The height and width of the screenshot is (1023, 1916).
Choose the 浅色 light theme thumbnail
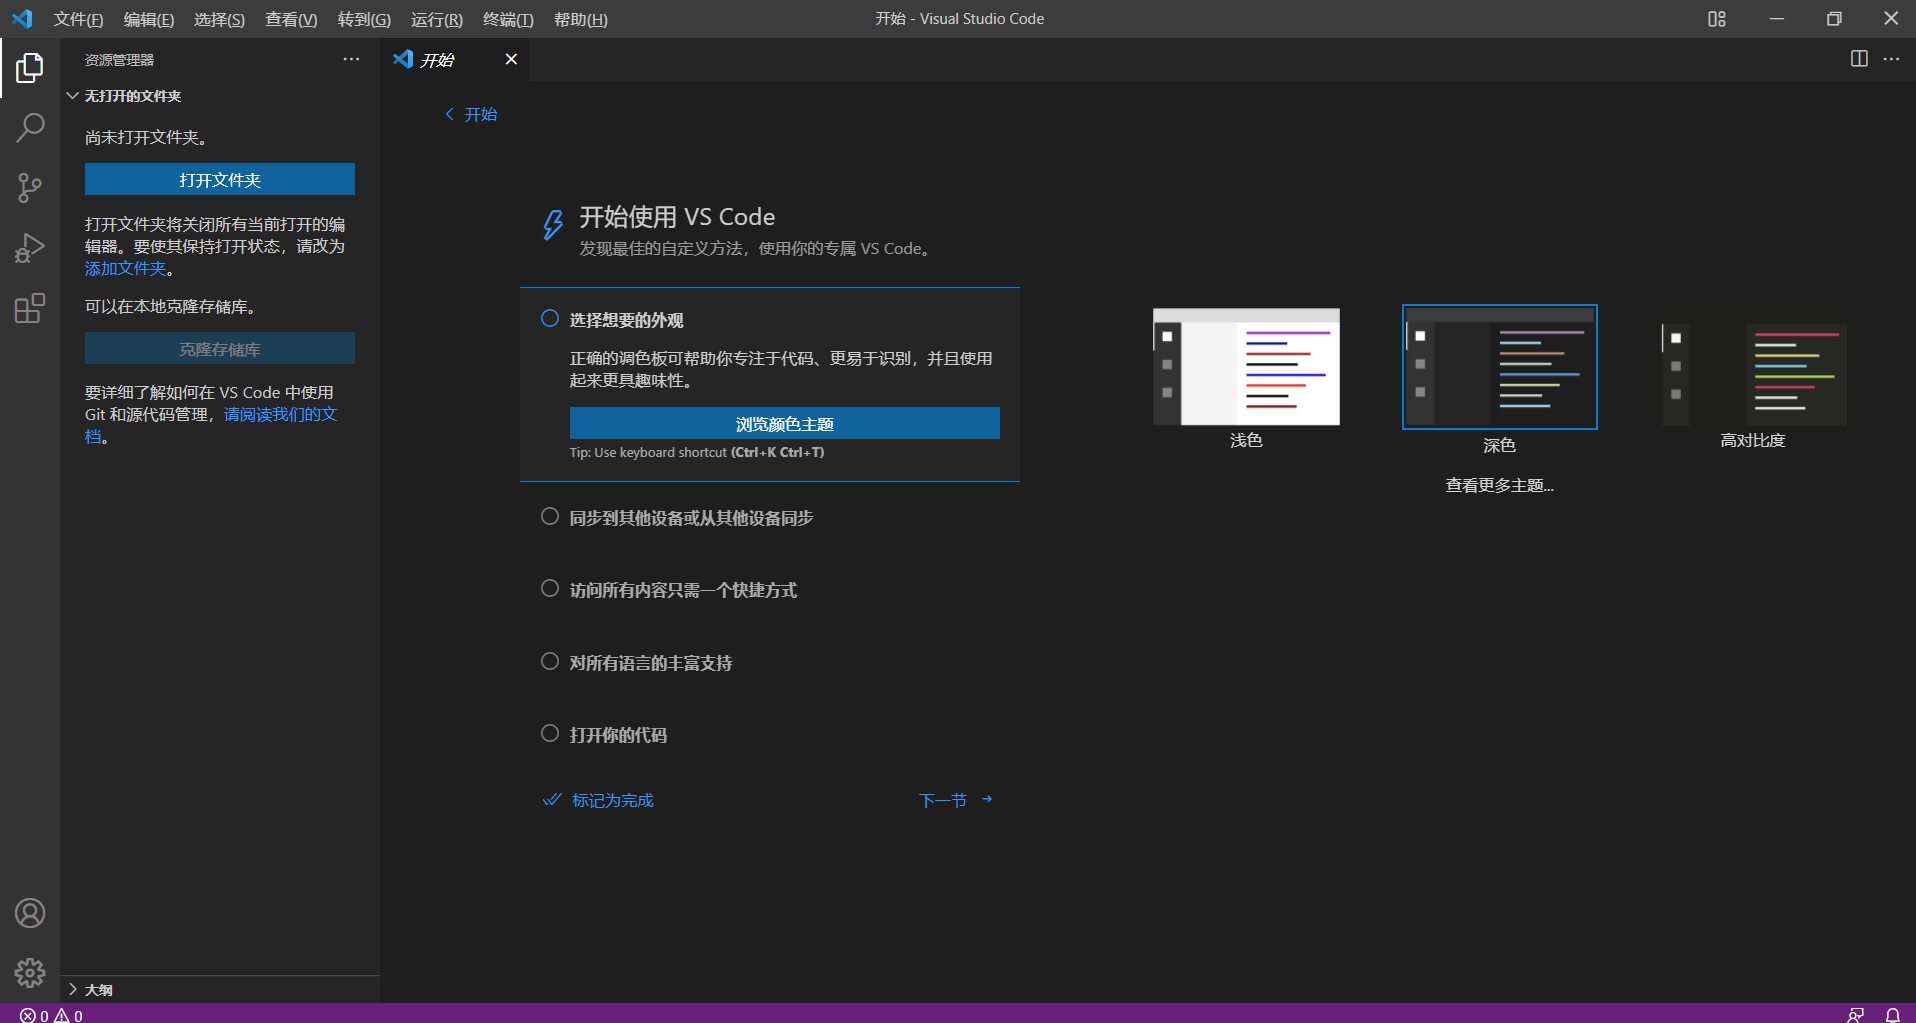click(1246, 367)
